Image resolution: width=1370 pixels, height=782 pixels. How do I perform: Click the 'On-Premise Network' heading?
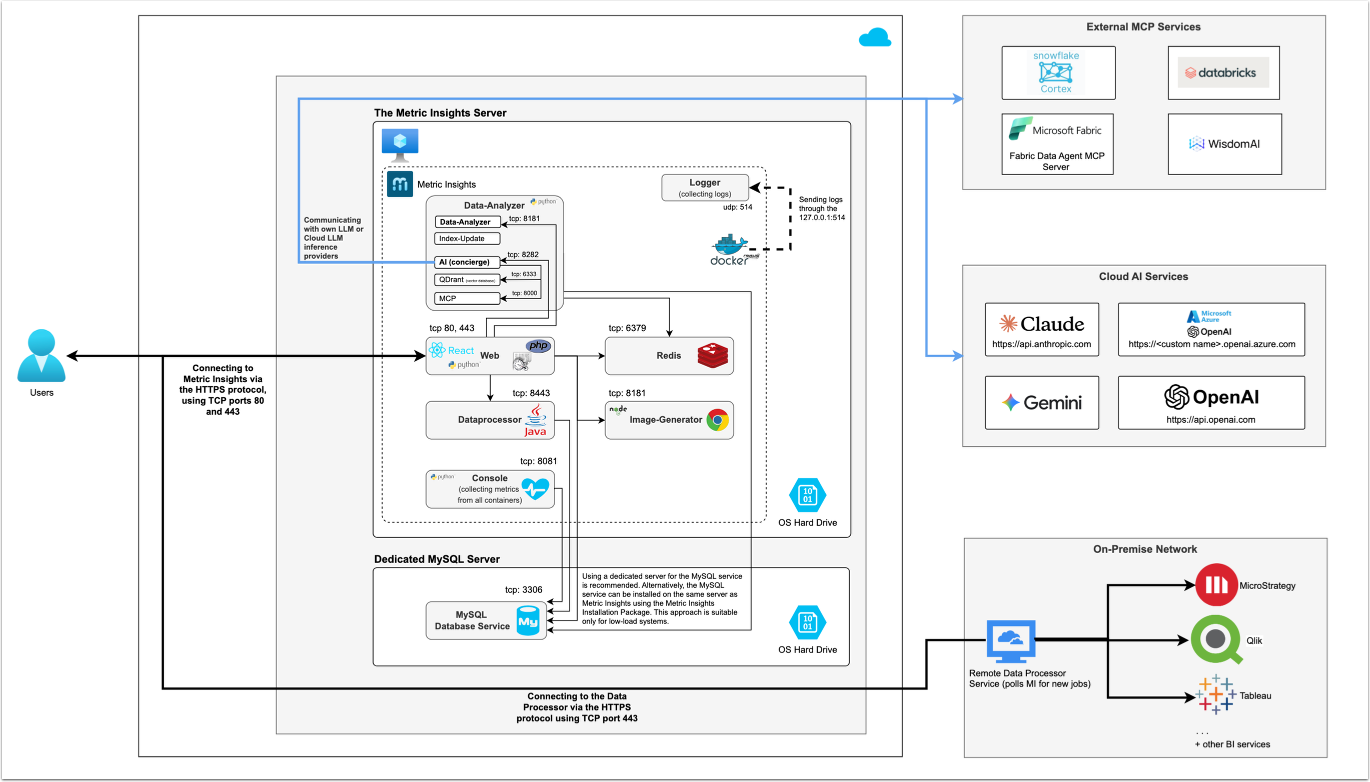tap(1144, 549)
